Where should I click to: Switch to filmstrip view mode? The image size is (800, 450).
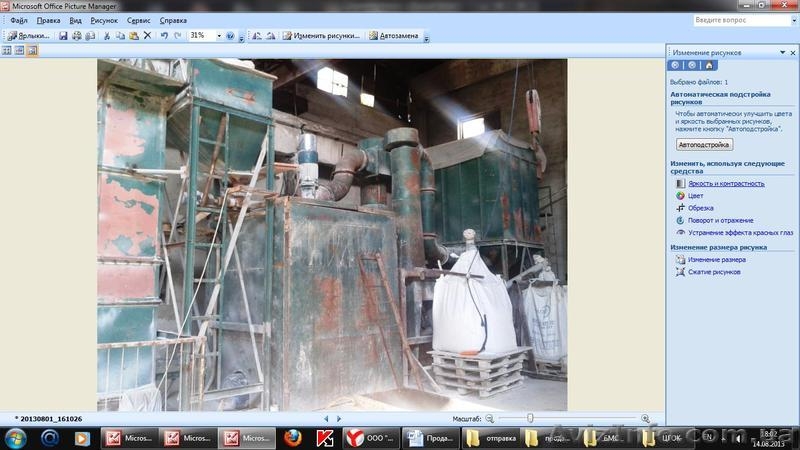[19, 50]
